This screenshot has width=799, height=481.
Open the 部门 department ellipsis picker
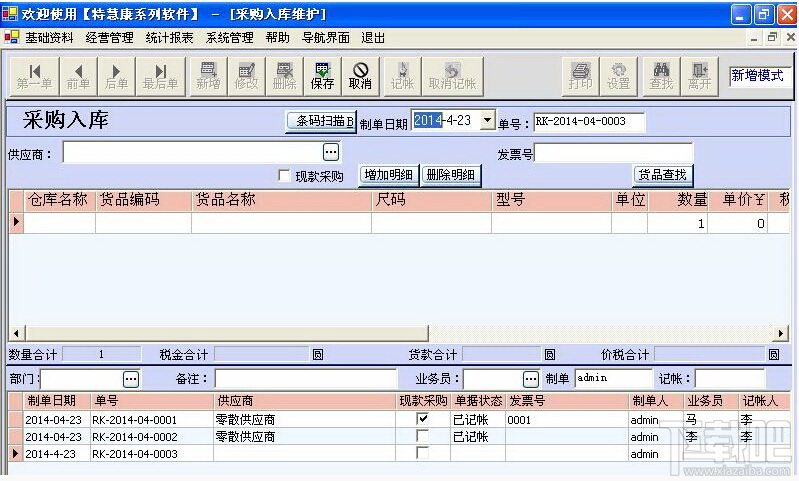[x=131, y=379]
